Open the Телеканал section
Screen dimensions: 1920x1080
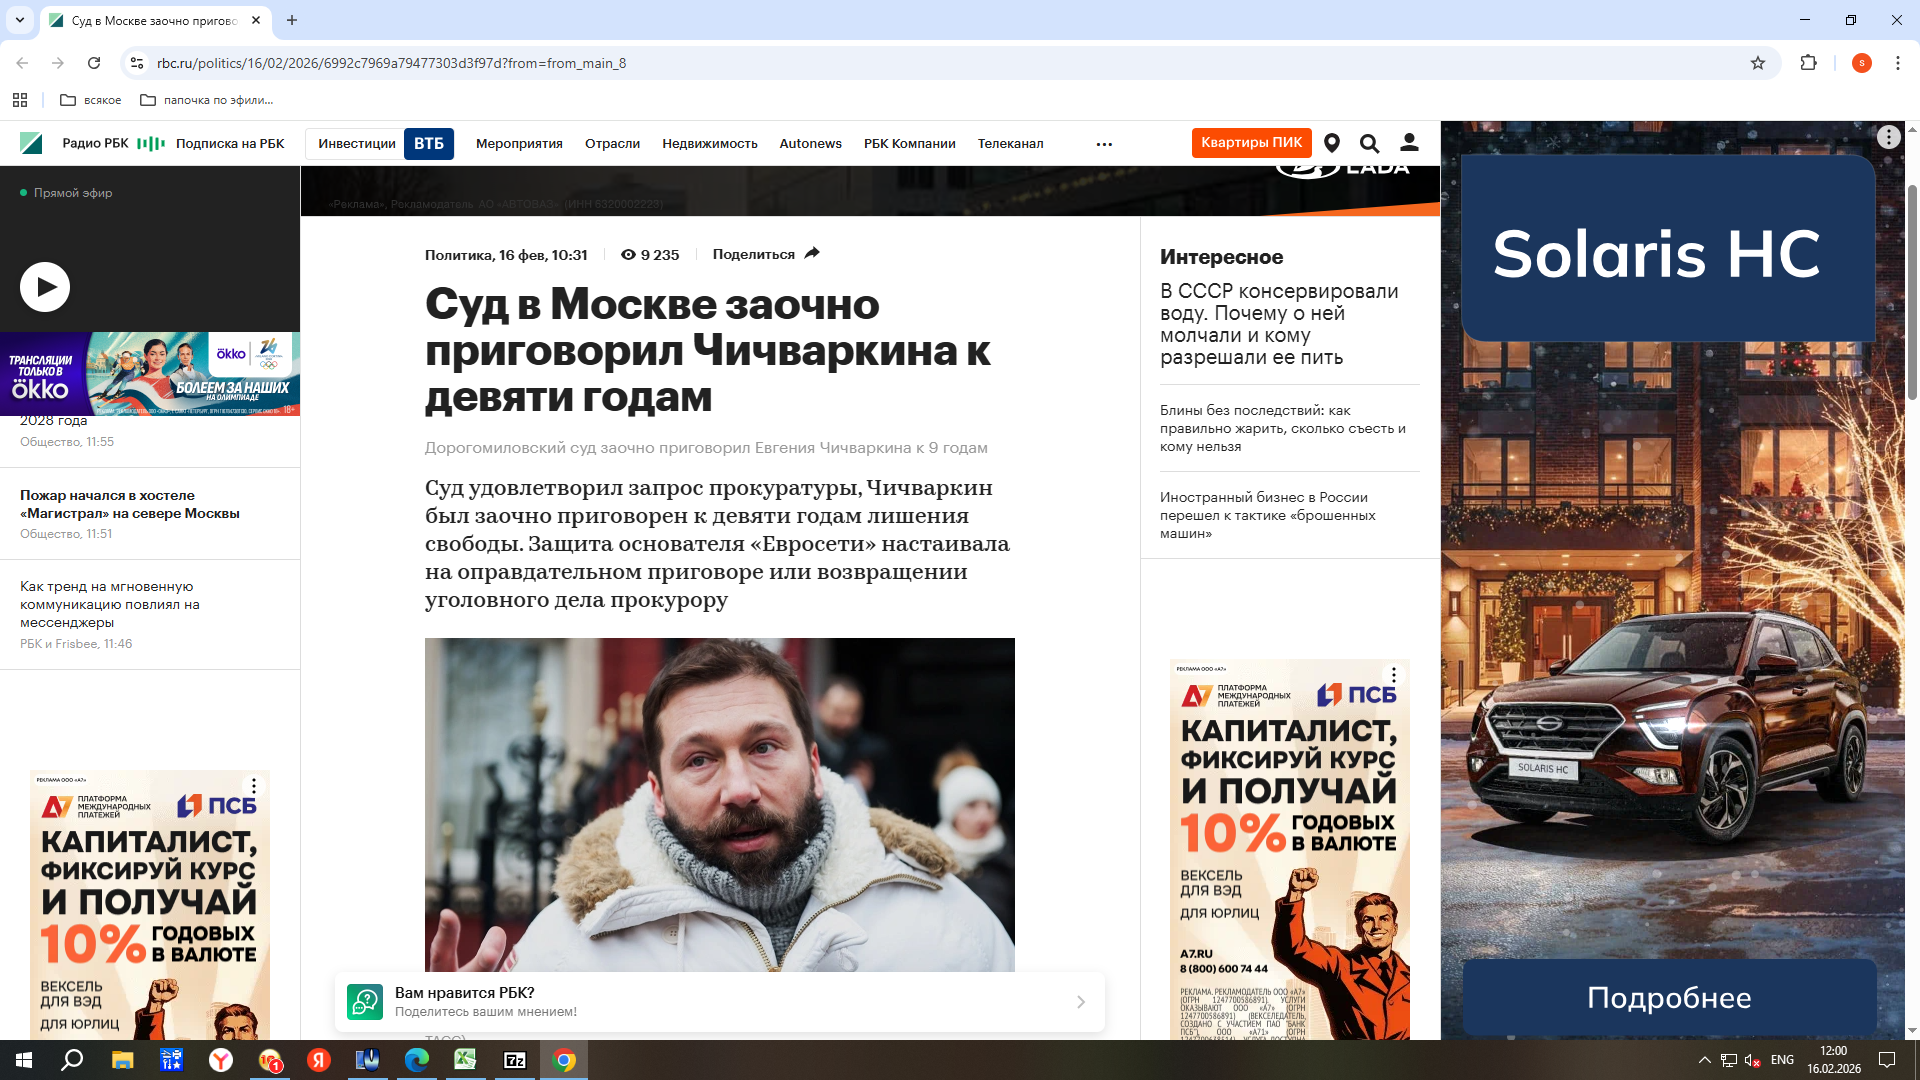(x=1010, y=144)
